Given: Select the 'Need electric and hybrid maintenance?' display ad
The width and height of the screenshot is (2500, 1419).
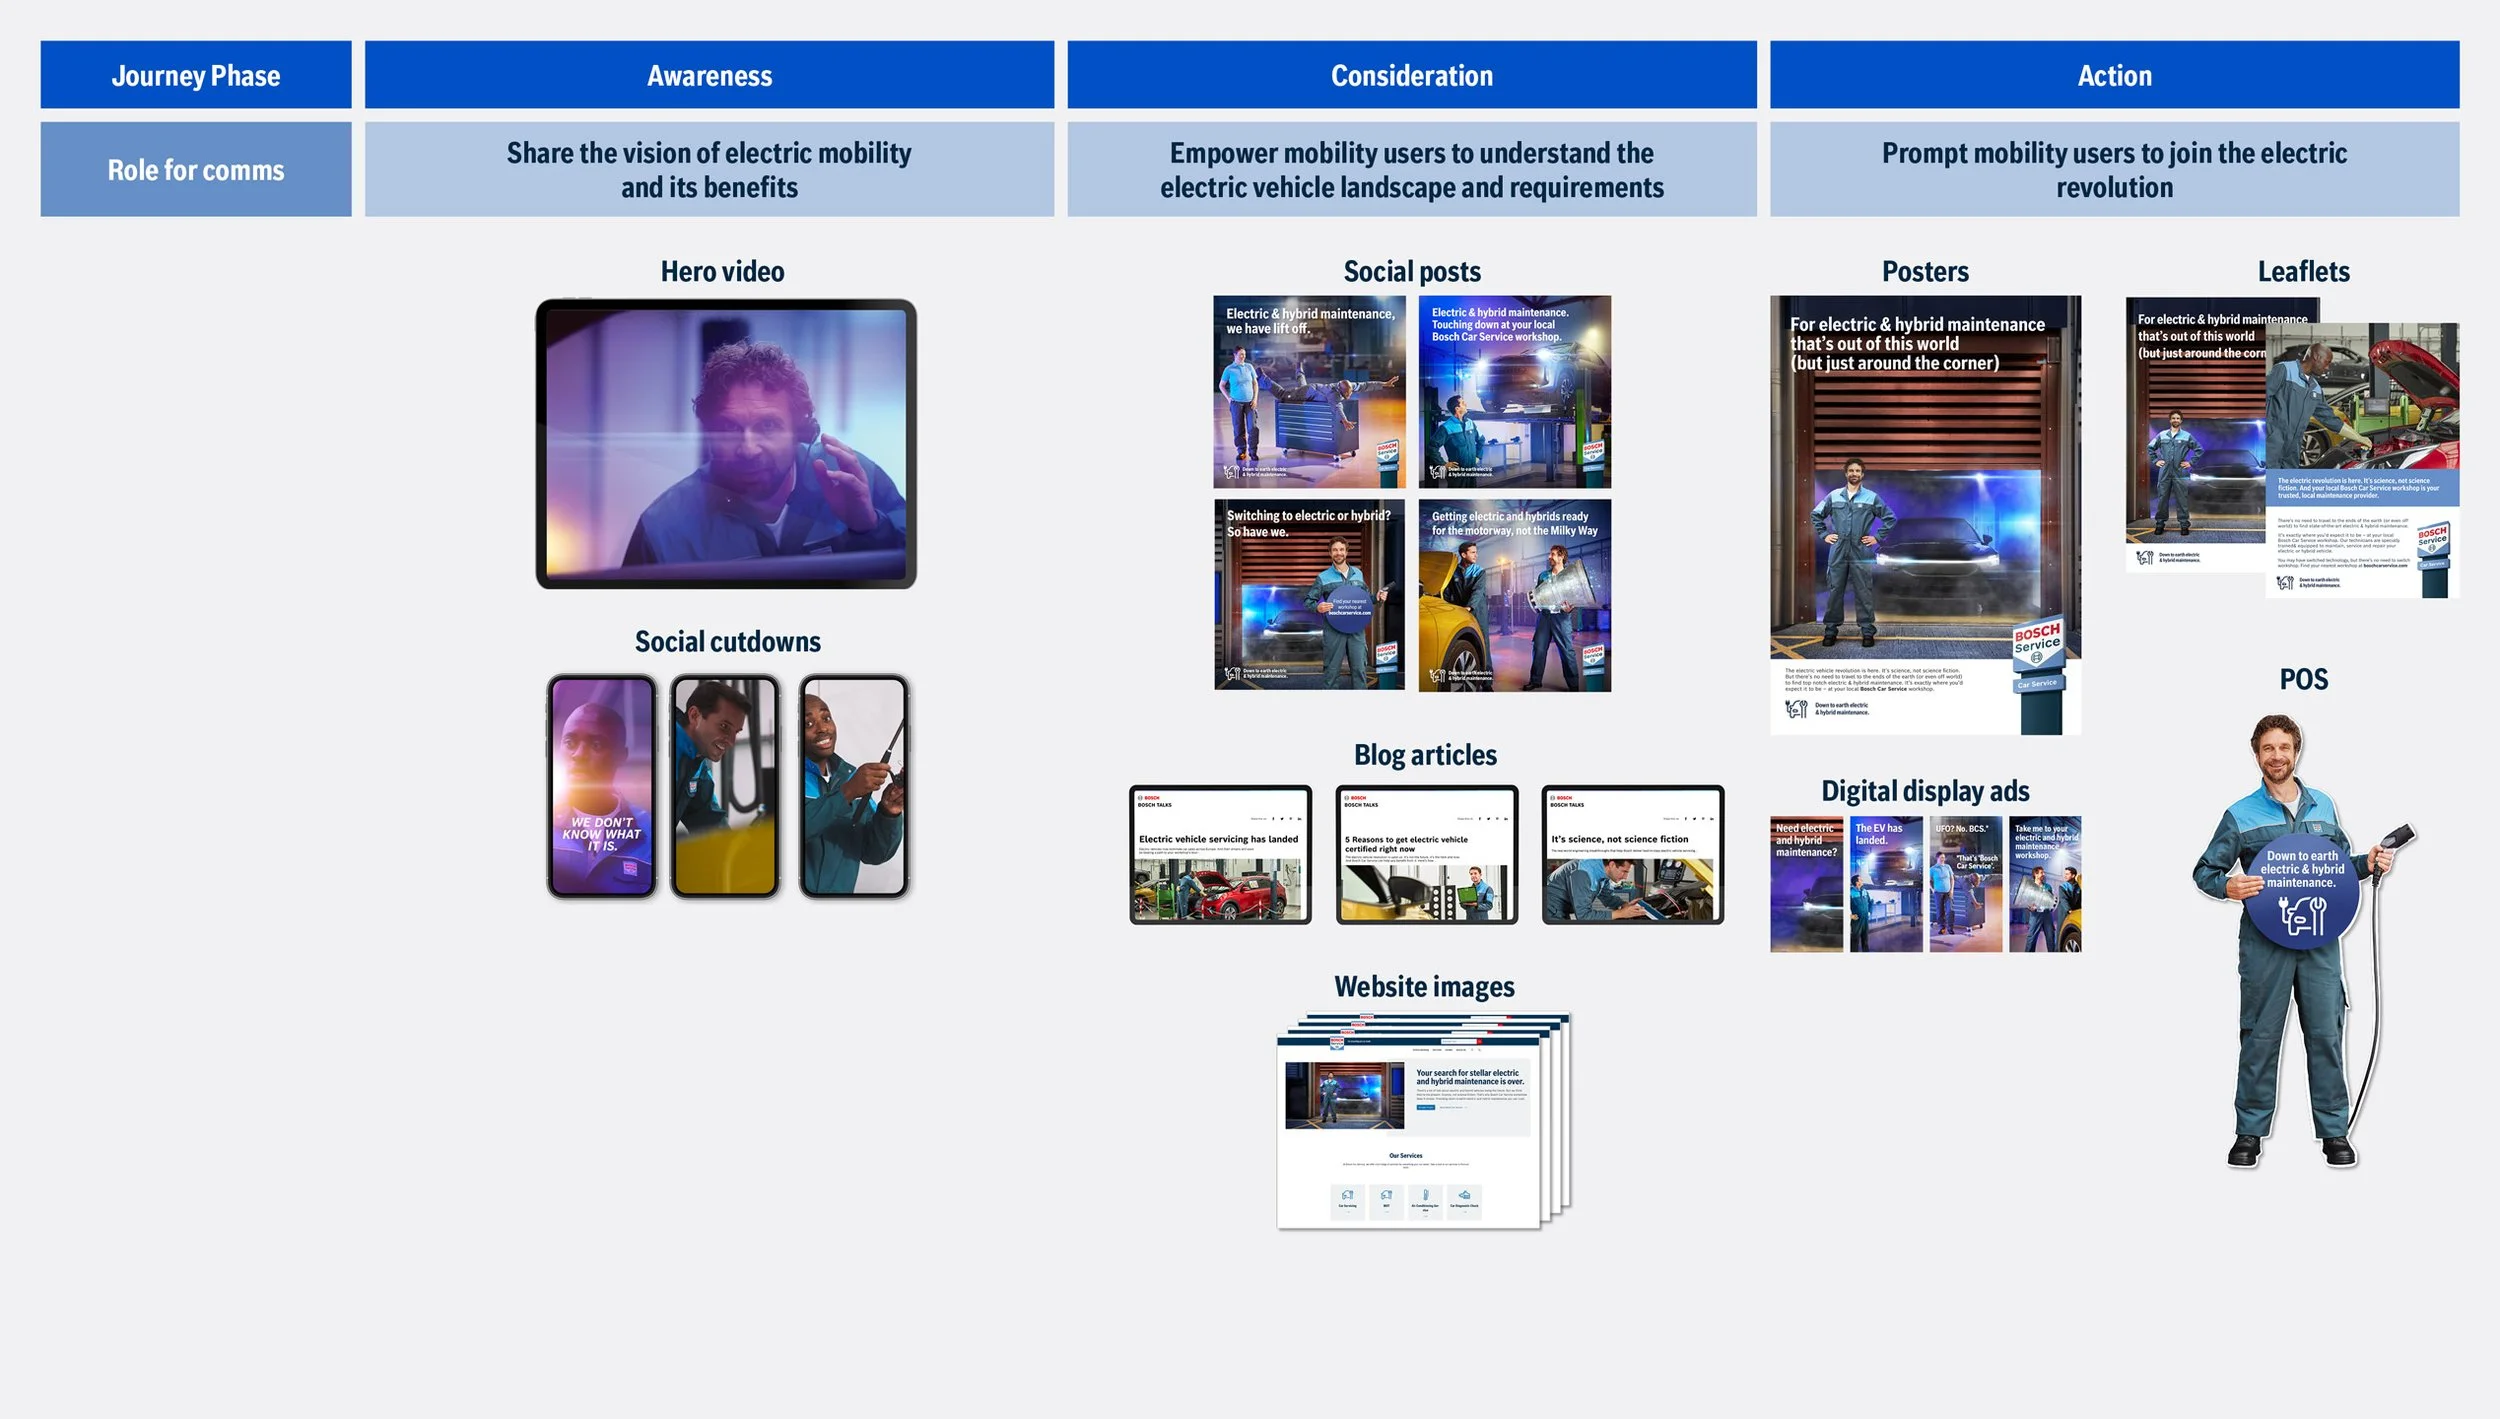Looking at the screenshot, I should [x=1806, y=884].
